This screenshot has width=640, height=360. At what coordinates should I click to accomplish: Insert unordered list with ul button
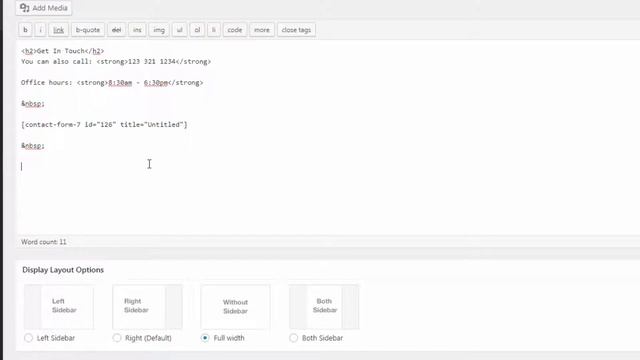pyautogui.click(x=180, y=30)
